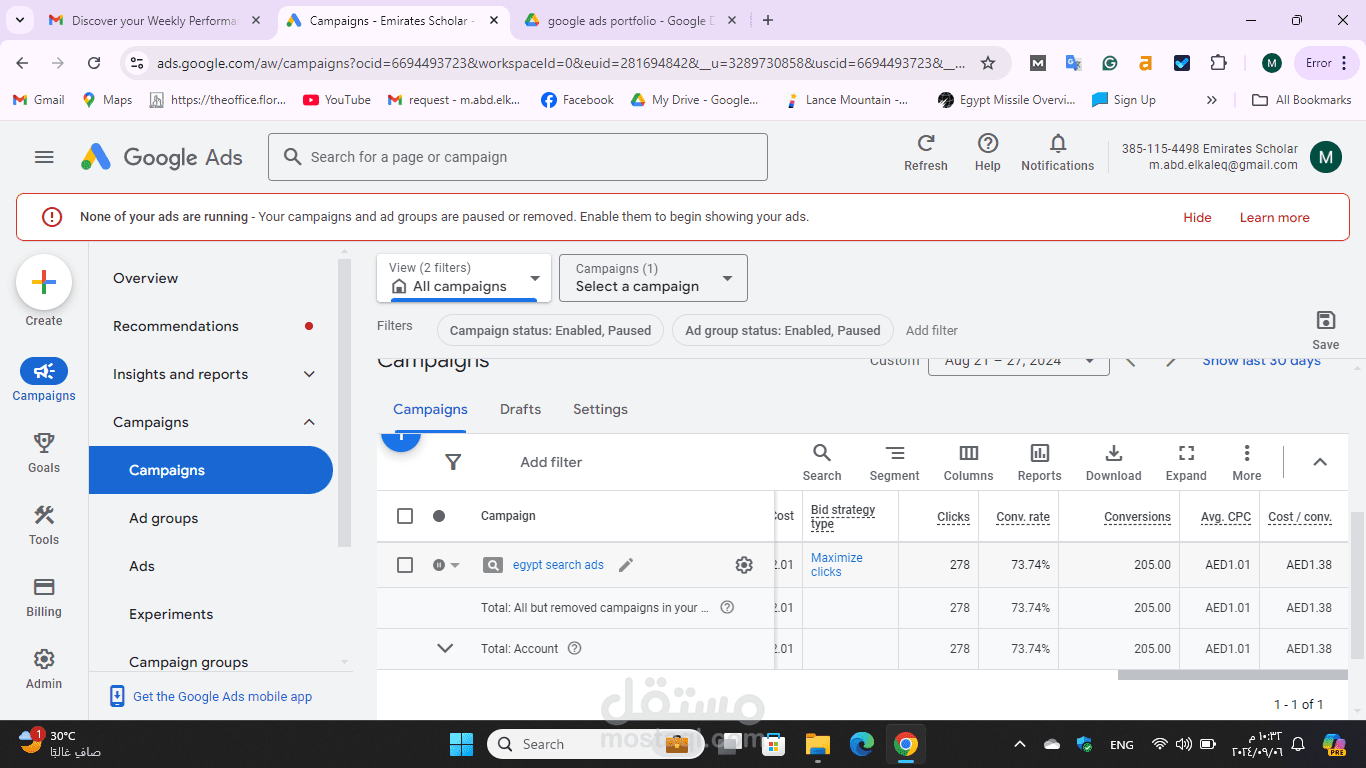
Task: Open Reports from the table toolbar
Action: tap(1040, 463)
